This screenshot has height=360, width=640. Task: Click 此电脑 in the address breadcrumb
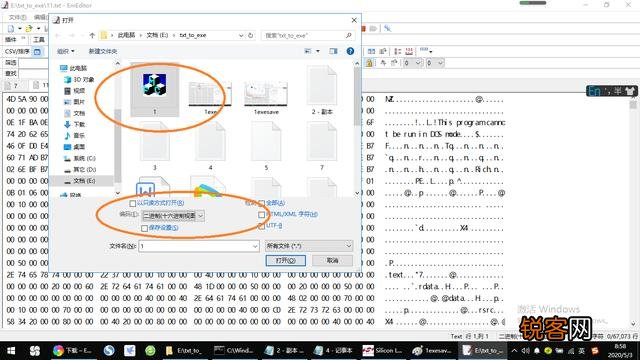tap(126, 36)
